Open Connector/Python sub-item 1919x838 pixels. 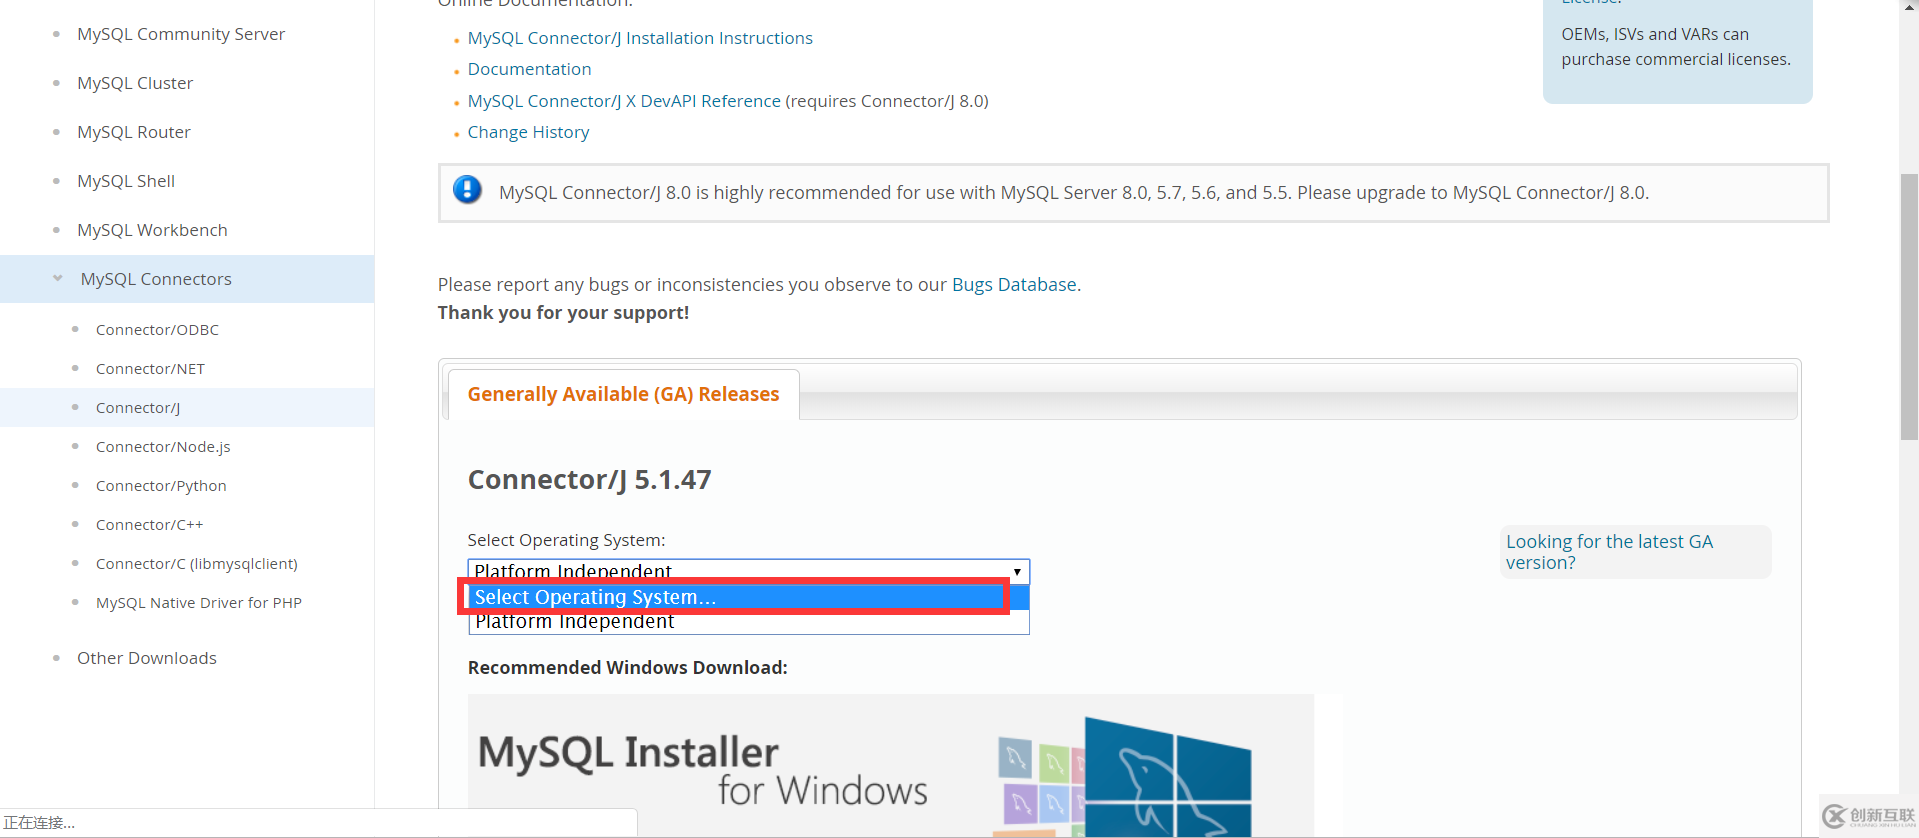click(x=161, y=486)
